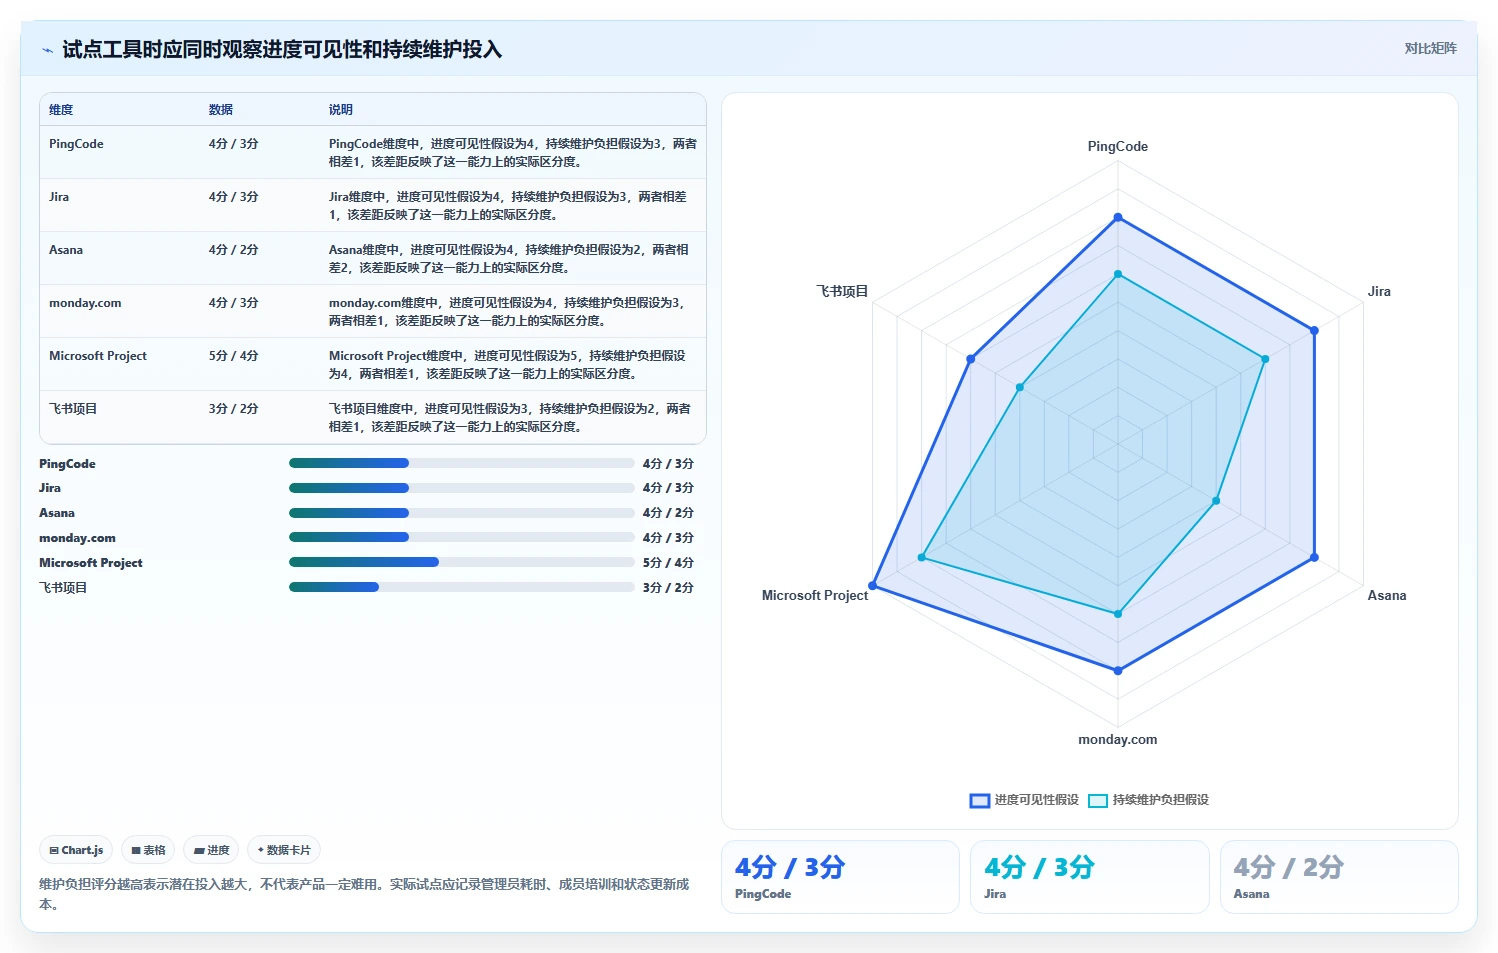The width and height of the screenshot is (1498, 953).
Task: Click the 说明 column header
Action: tap(341, 110)
